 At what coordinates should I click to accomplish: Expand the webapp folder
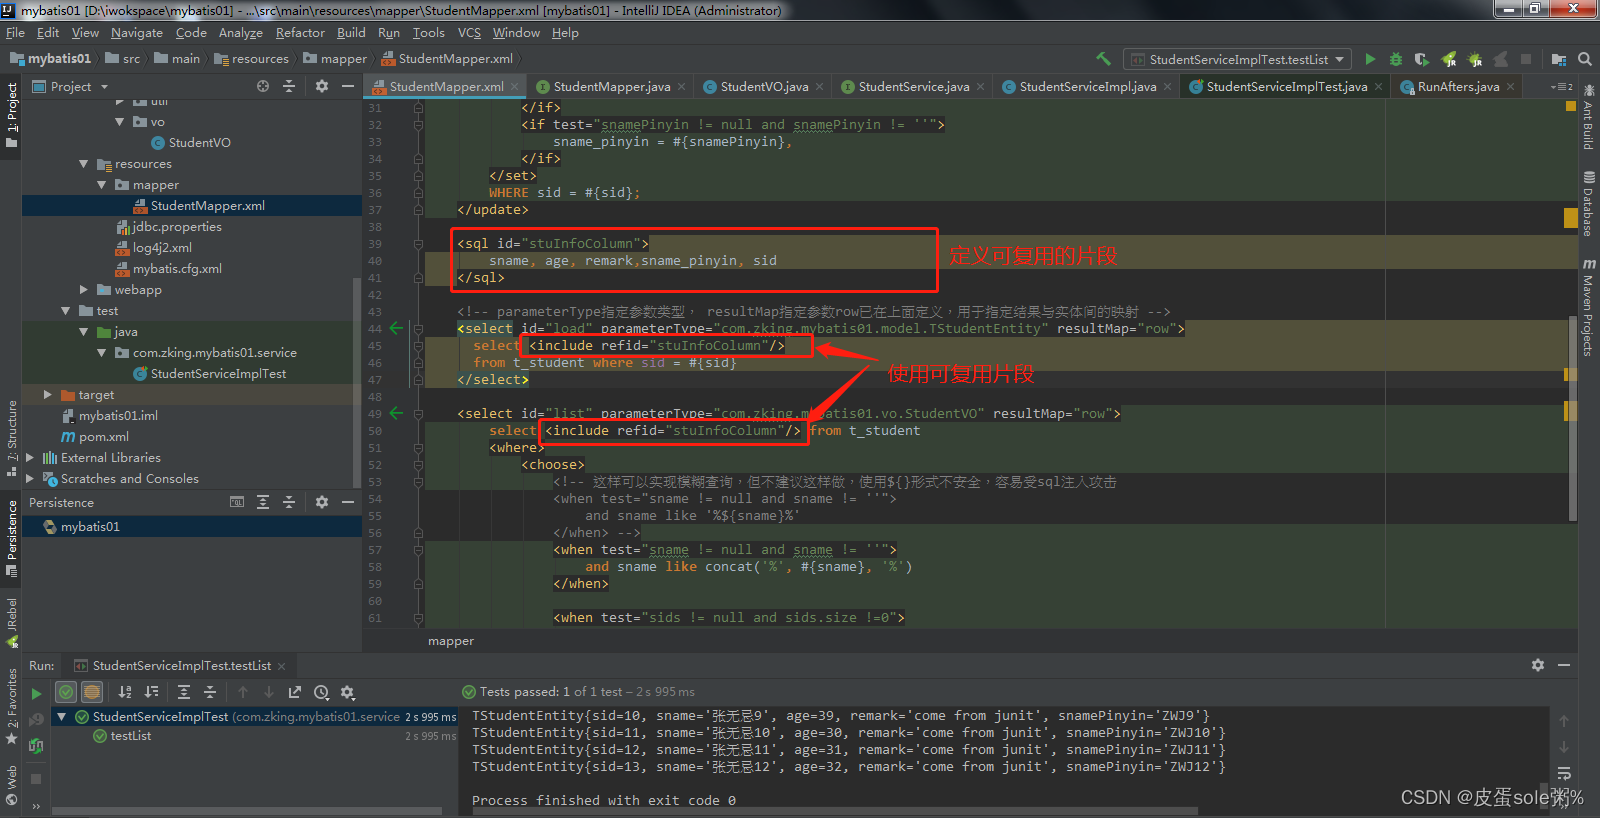click(x=84, y=290)
